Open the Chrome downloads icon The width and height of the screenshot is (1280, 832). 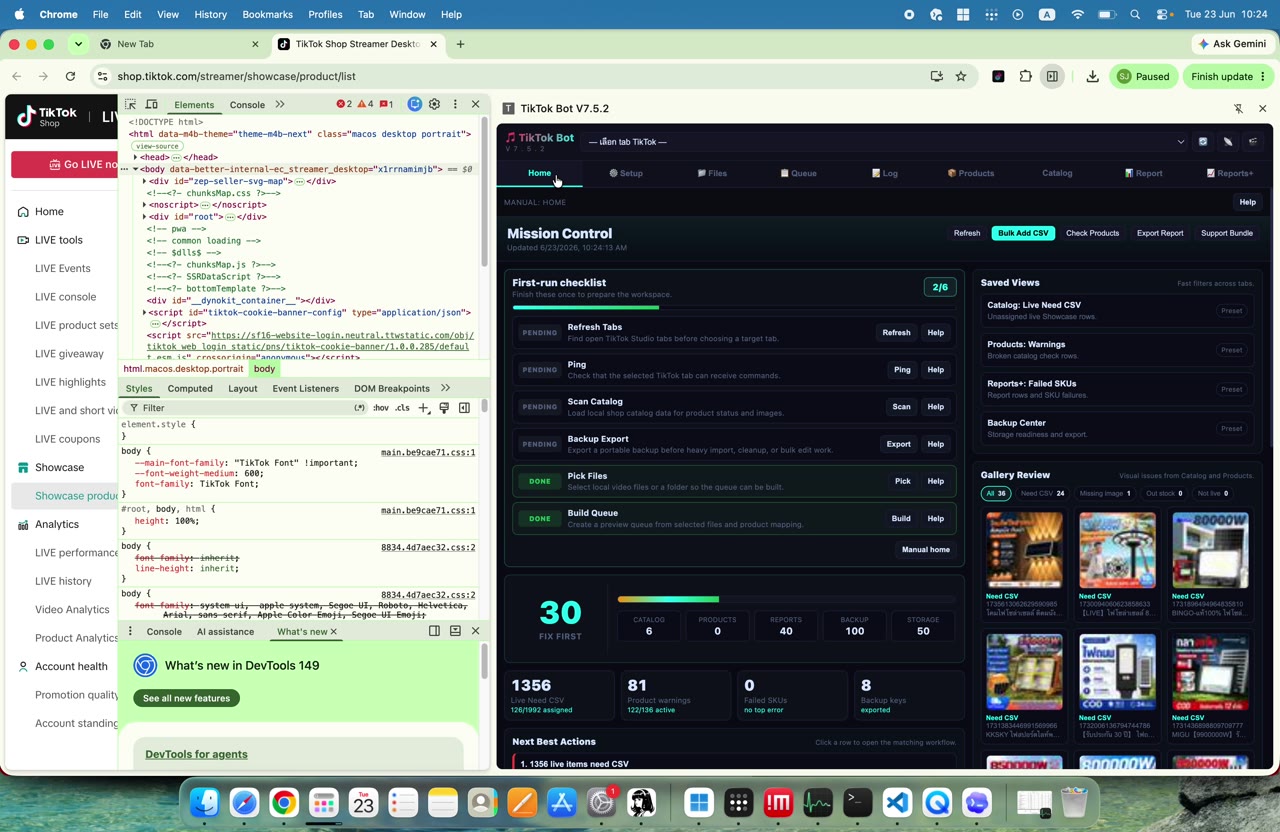(x=1092, y=76)
